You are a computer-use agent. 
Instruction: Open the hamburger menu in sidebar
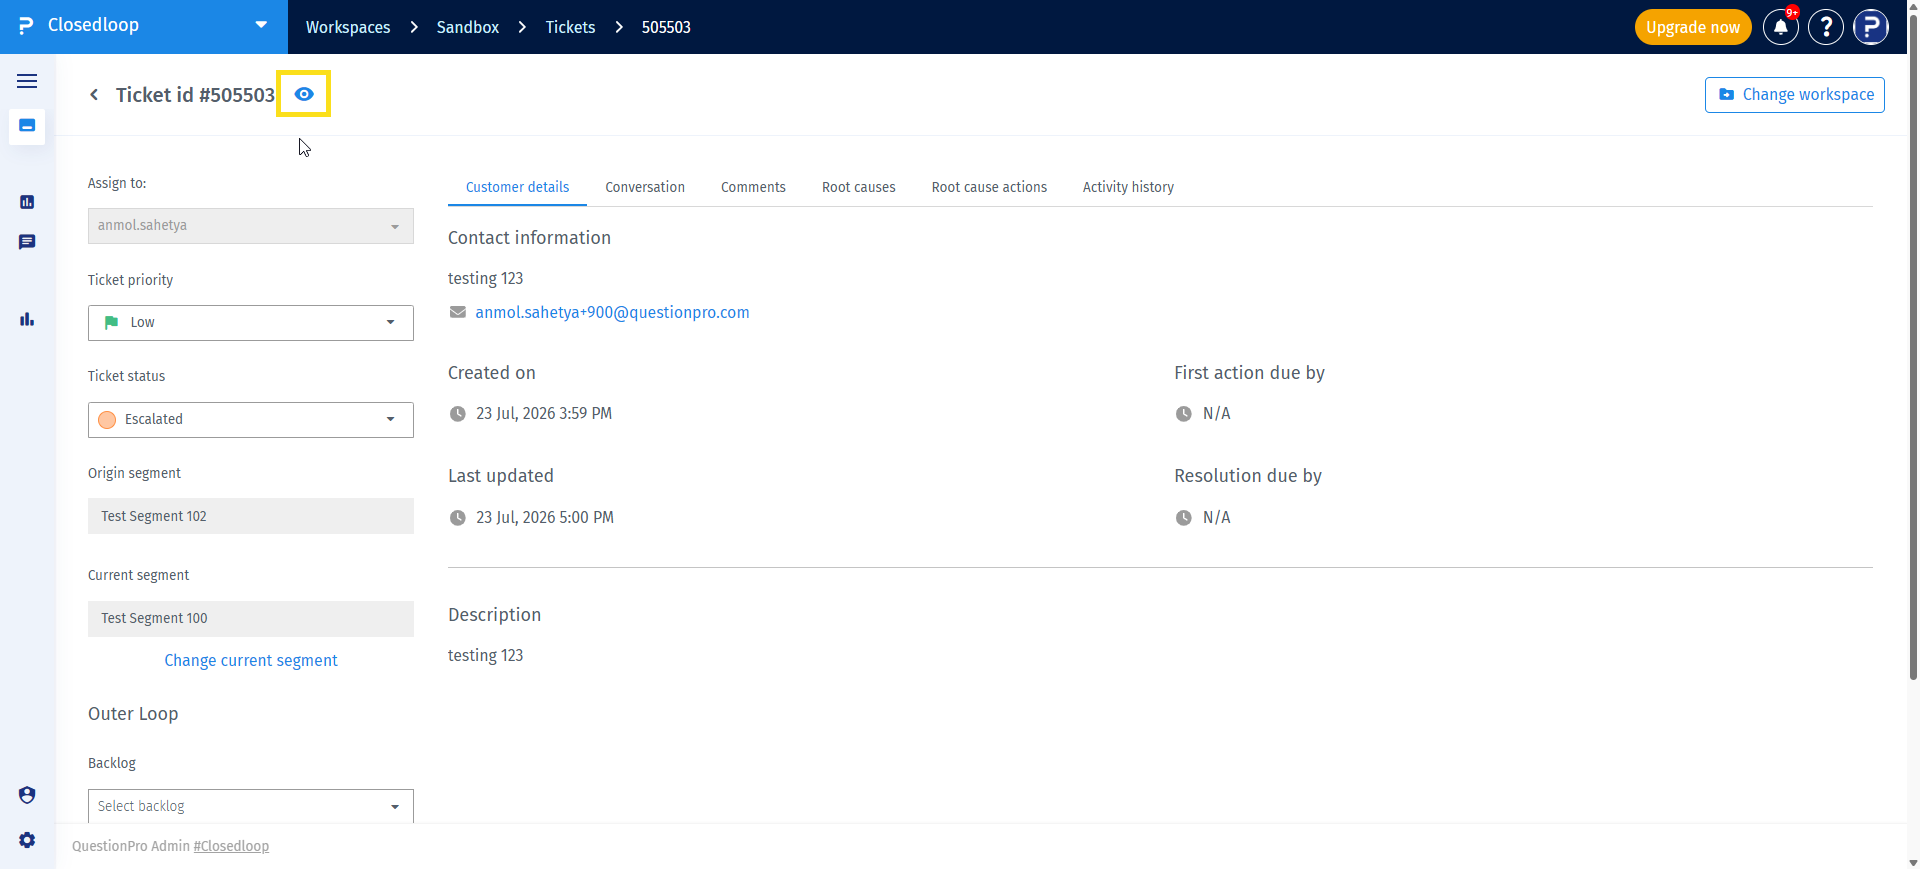[27, 81]
